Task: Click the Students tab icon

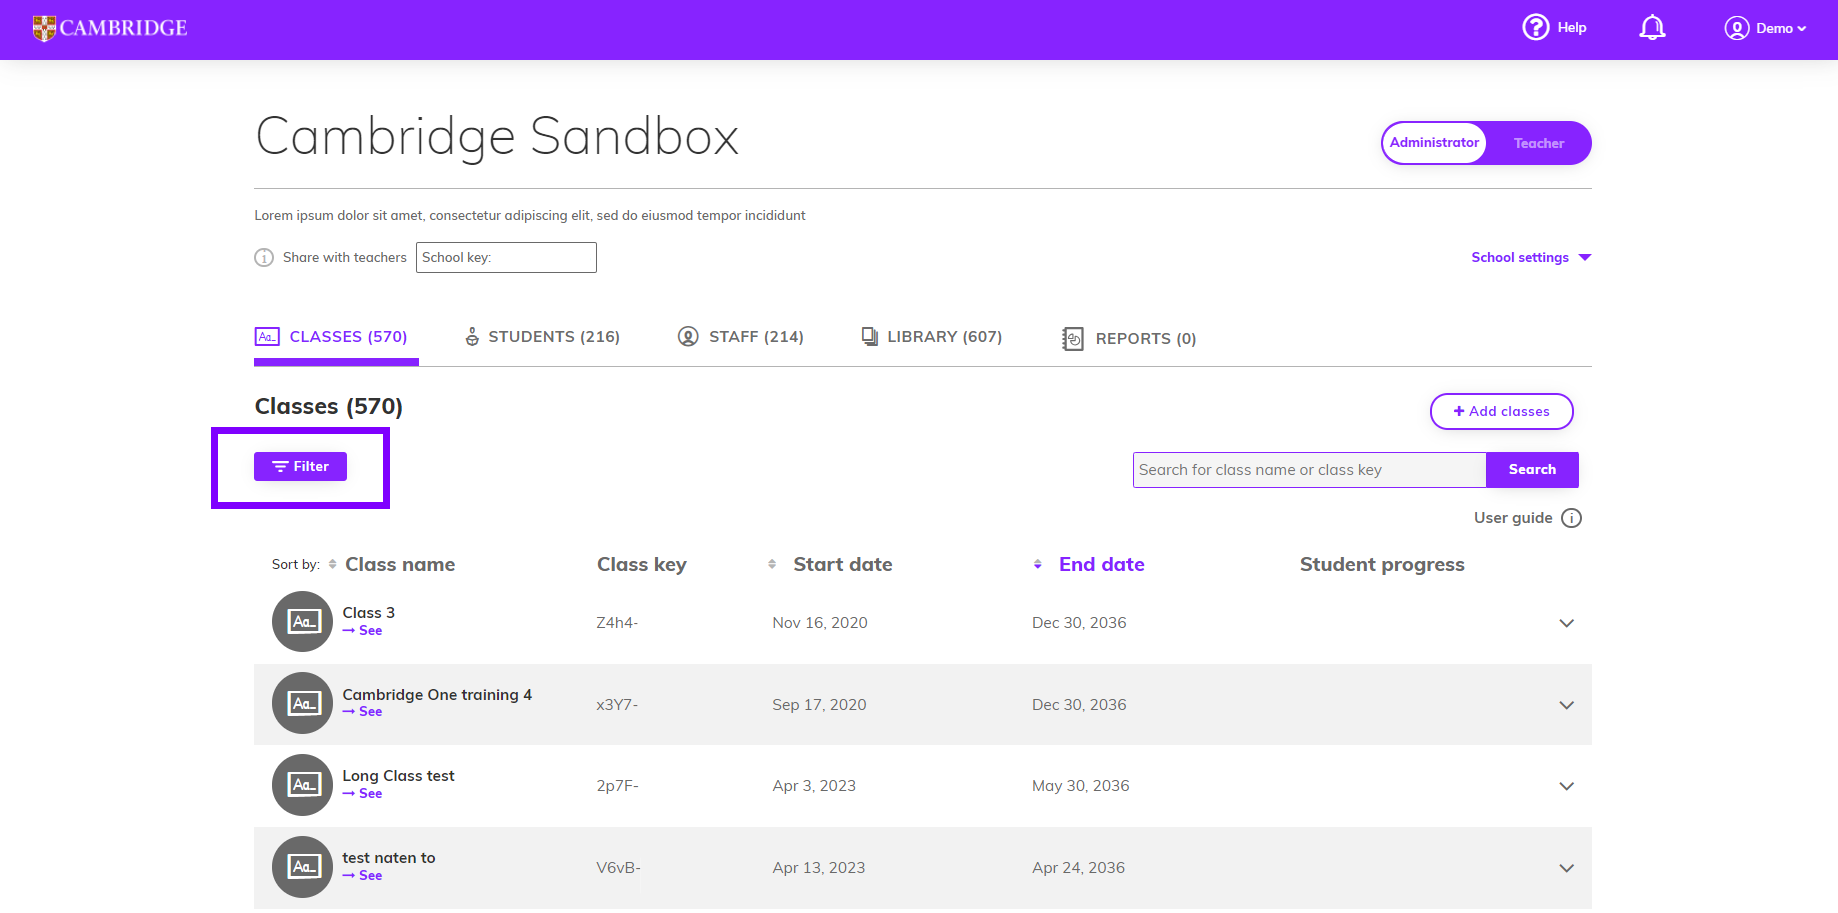Action: tap(472, 337)
